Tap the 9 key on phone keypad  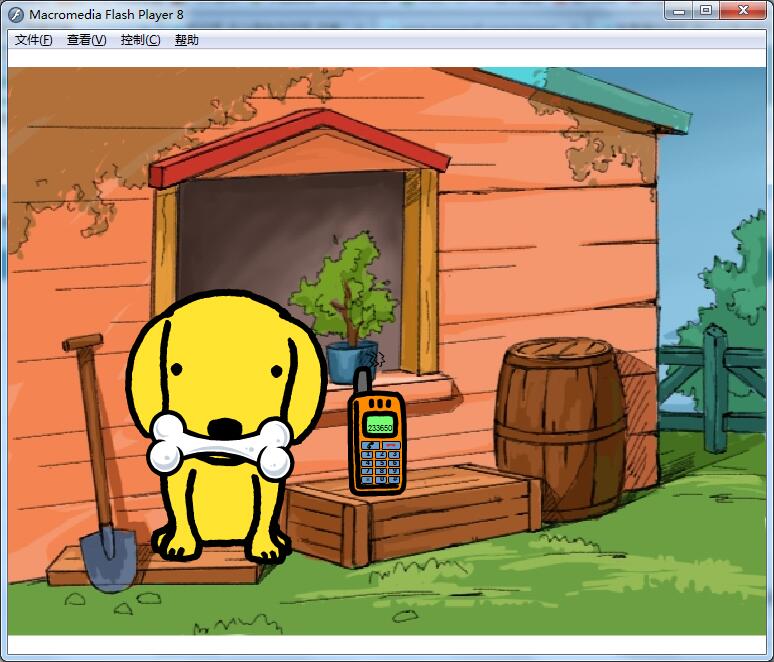point(394,471)
